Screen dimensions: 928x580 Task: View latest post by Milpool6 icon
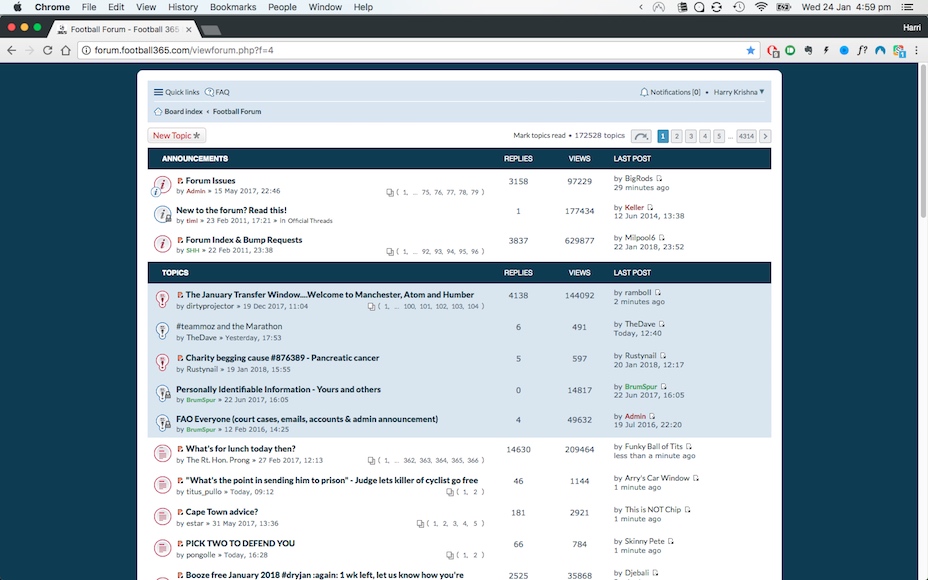point(661,238)
